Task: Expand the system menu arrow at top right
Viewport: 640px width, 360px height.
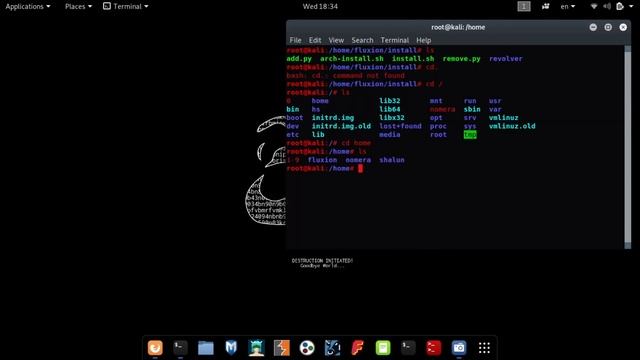Action: click(631, 7)
